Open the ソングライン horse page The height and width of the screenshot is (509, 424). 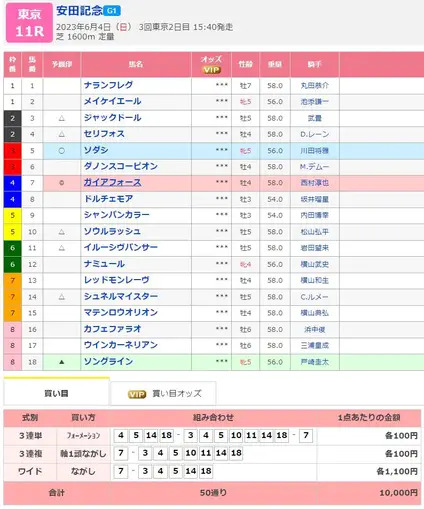pos(108,361)
